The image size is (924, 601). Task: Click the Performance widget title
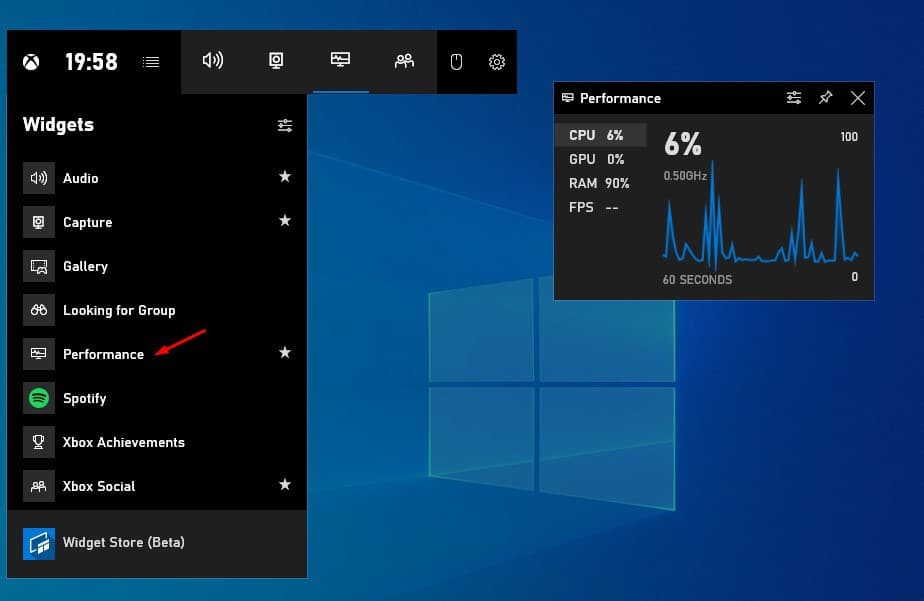(x=621, y=98)
